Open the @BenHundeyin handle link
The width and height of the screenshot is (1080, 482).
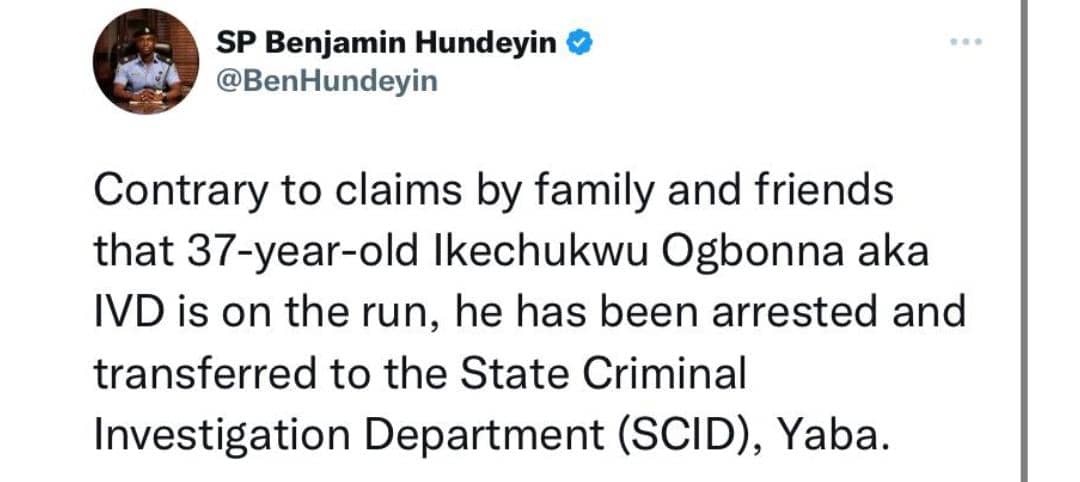[327, 81]
